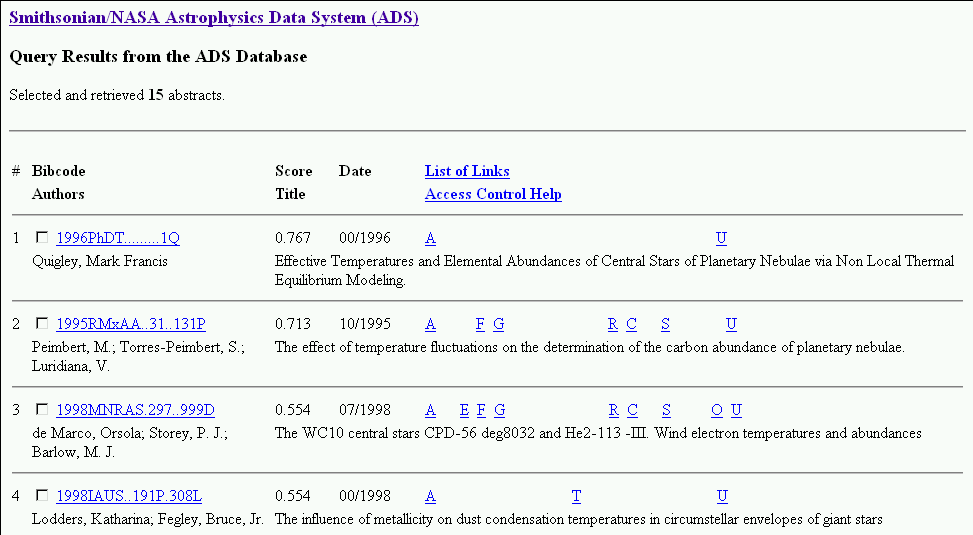The height and width of the screenshot is (535, 973).
Task: Click the R link for result 3
Action: coord(613,410)
